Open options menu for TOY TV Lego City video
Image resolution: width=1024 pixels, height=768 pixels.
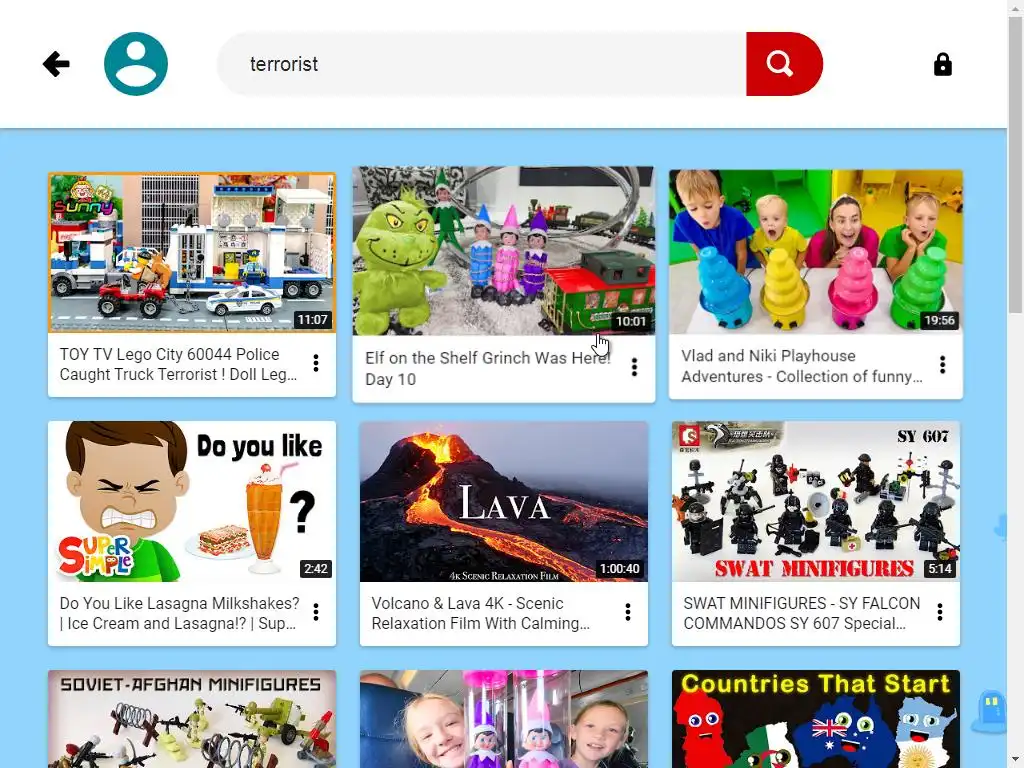pos(316,363)
